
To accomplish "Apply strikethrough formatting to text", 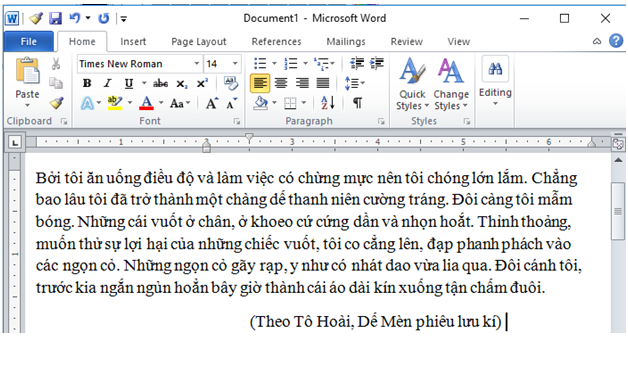I will click(x=160, y=83).
